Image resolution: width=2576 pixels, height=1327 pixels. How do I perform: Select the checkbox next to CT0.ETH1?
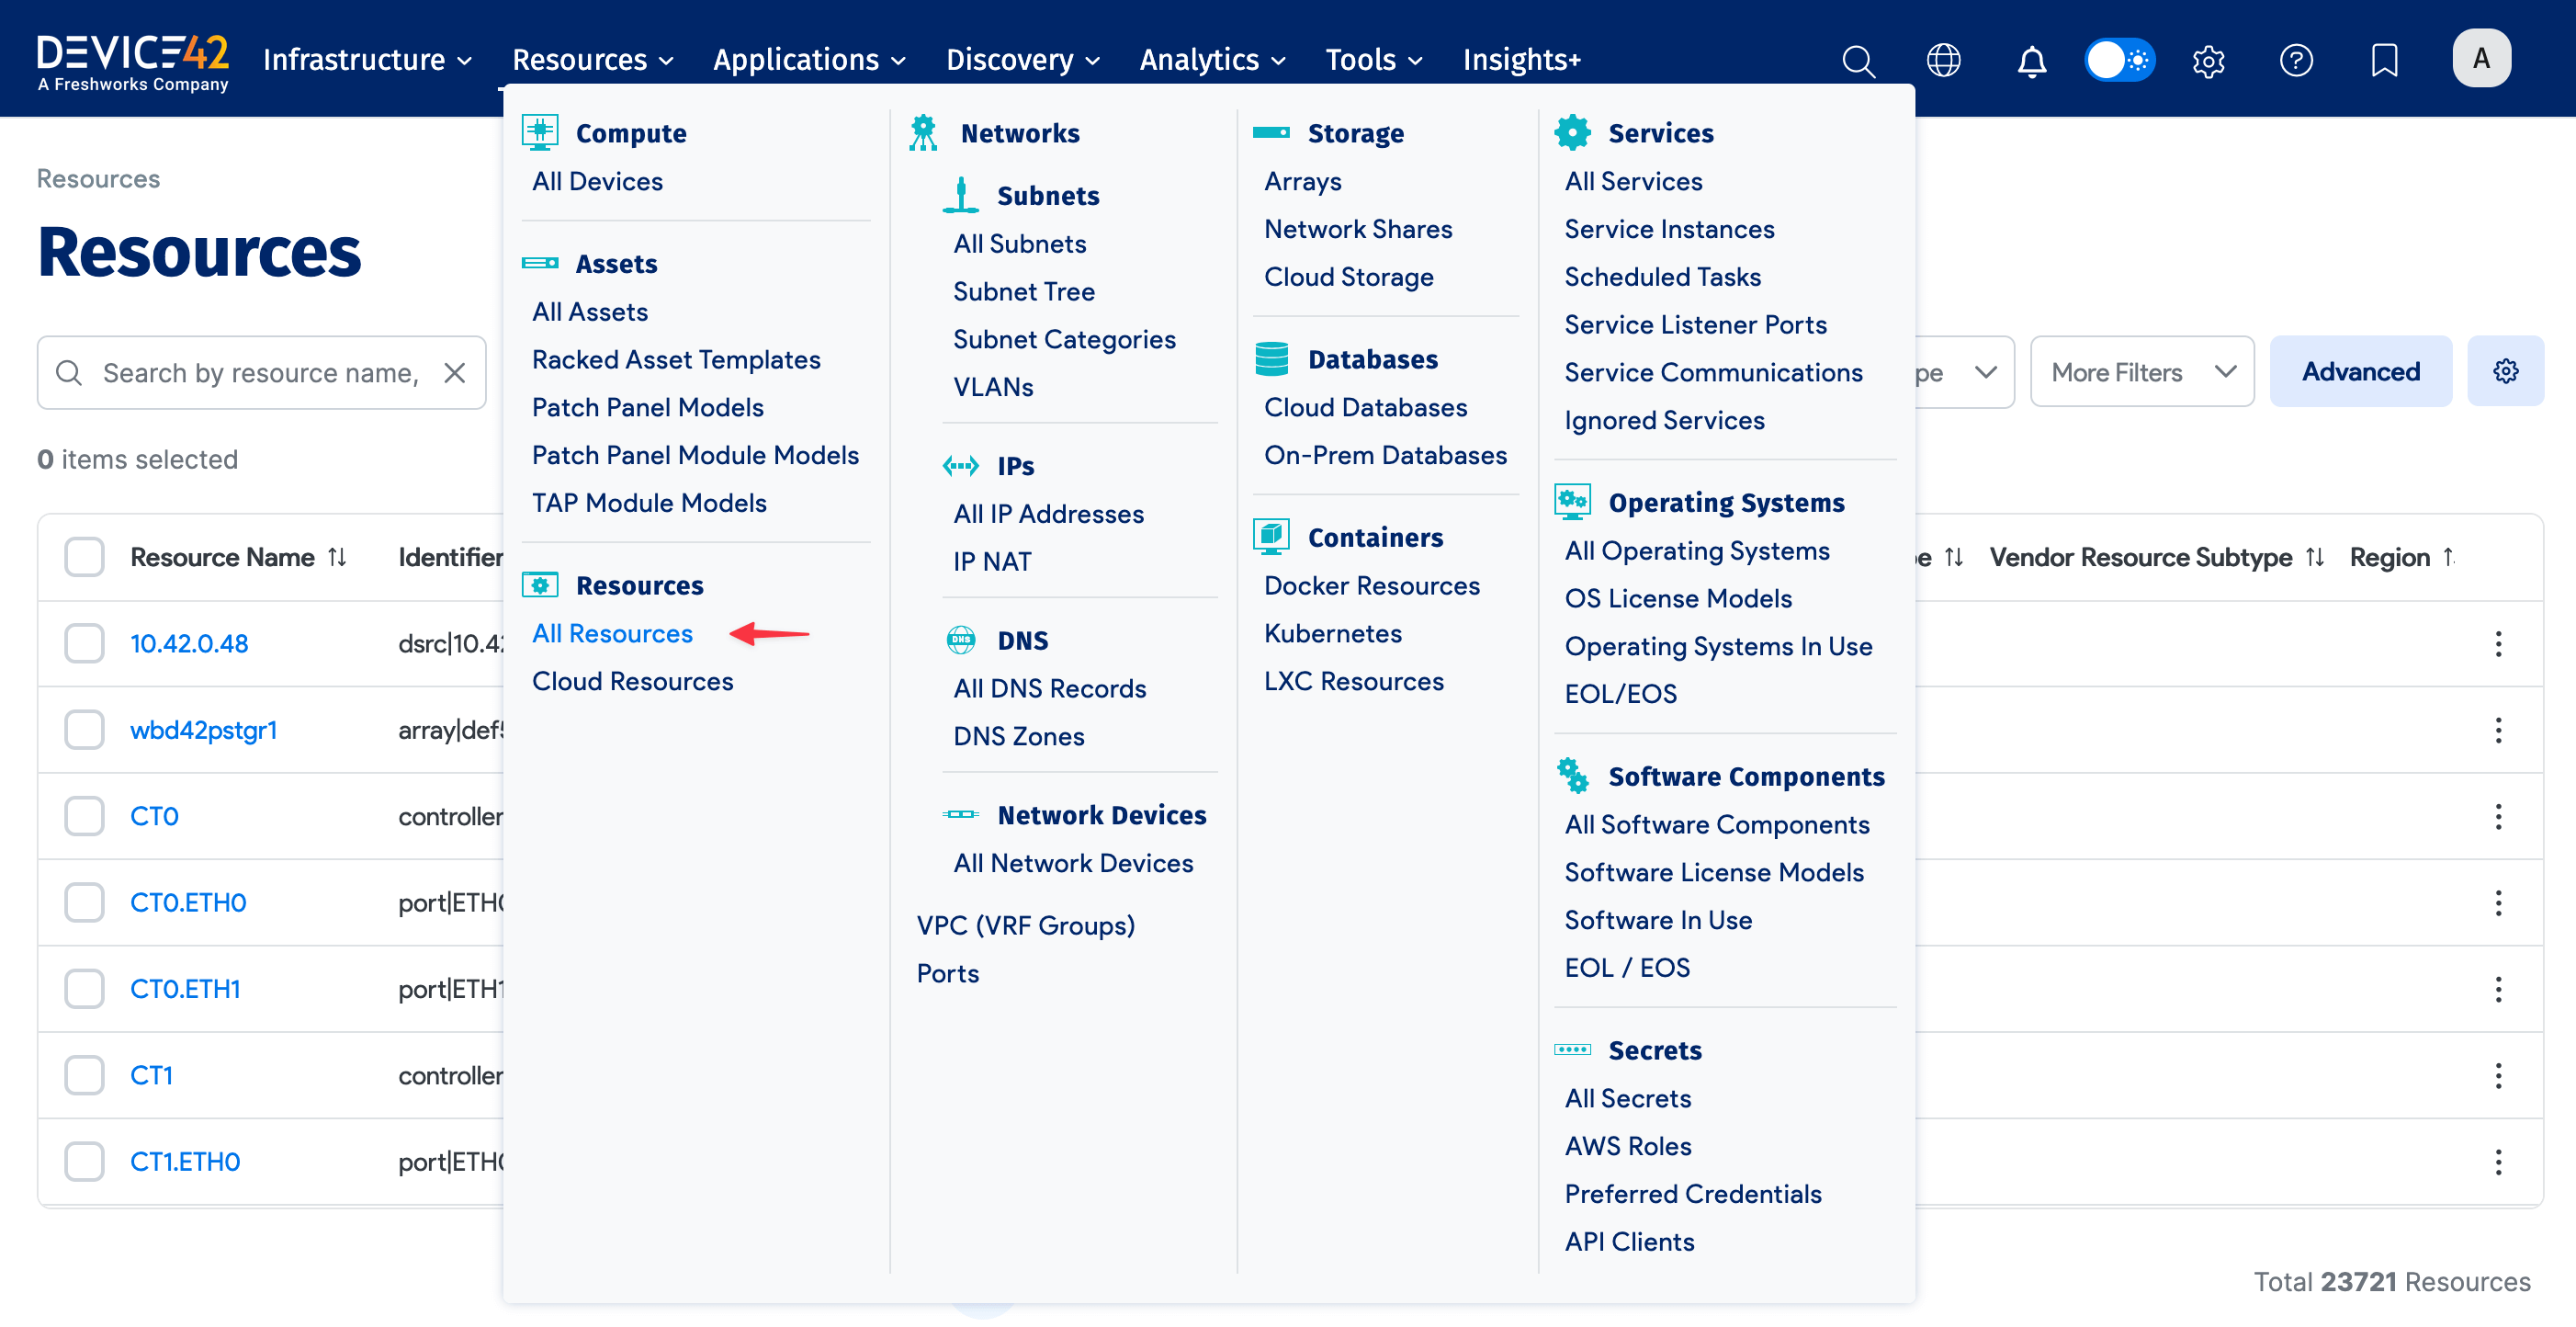[84, 989]
